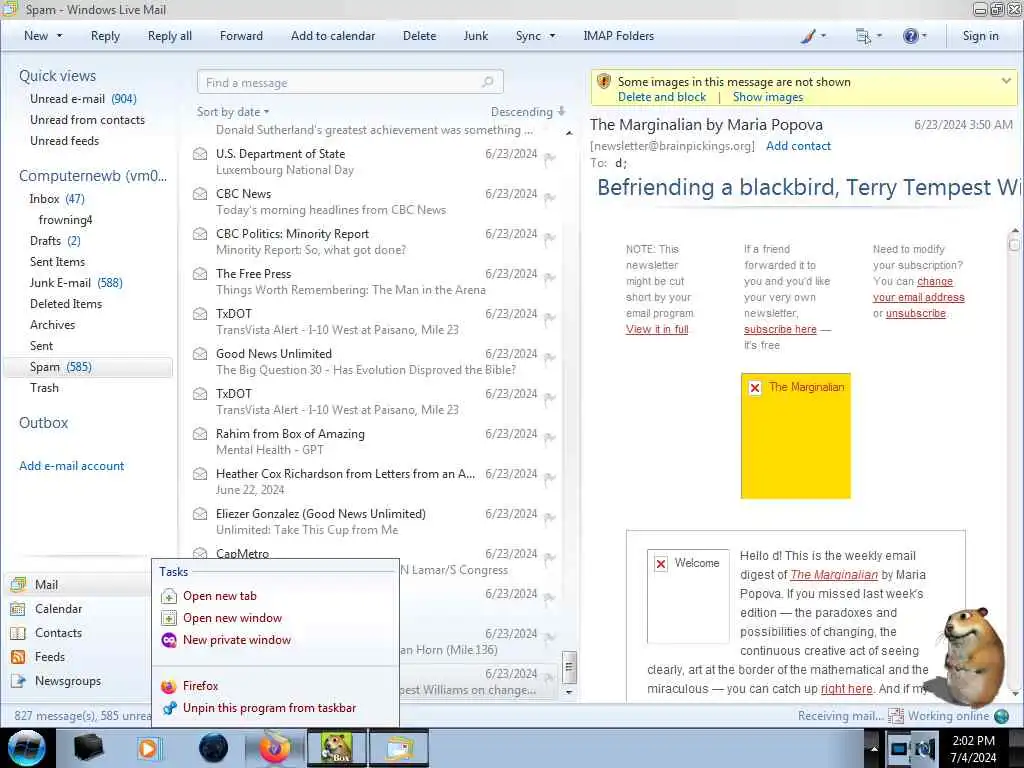Viewport: 1024px width, 768px height.
Task: Click the Add contact link
Action: pyautogui.click(x=798, y=146)
